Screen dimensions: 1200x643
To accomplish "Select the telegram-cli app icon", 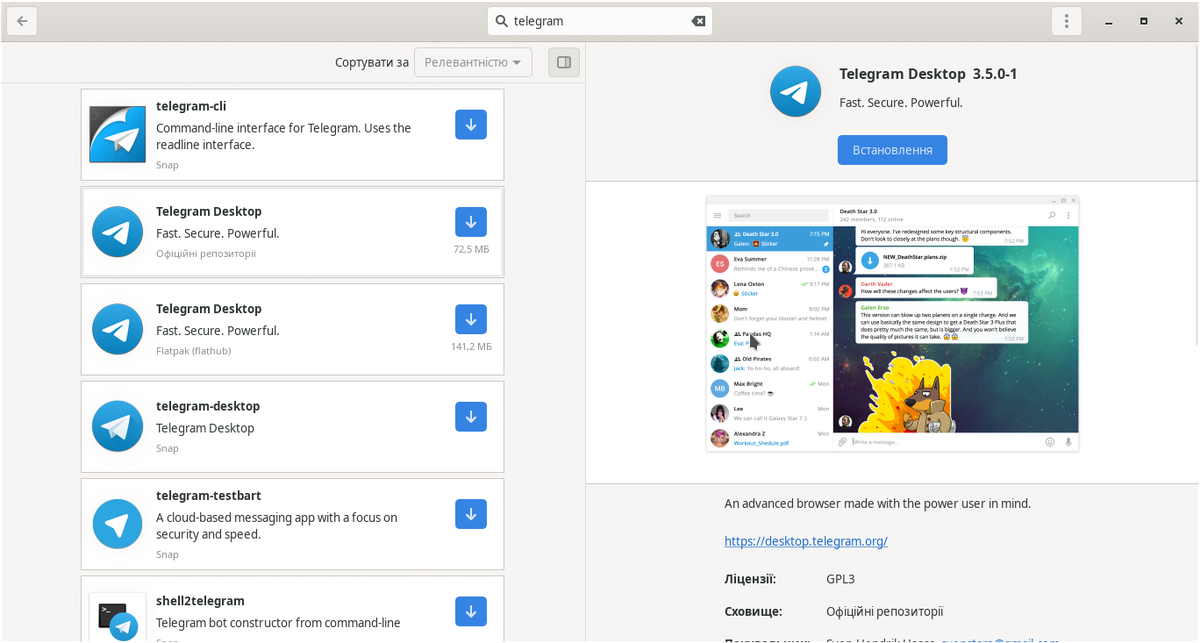I will pyautogui.click(x=117, y=134).
